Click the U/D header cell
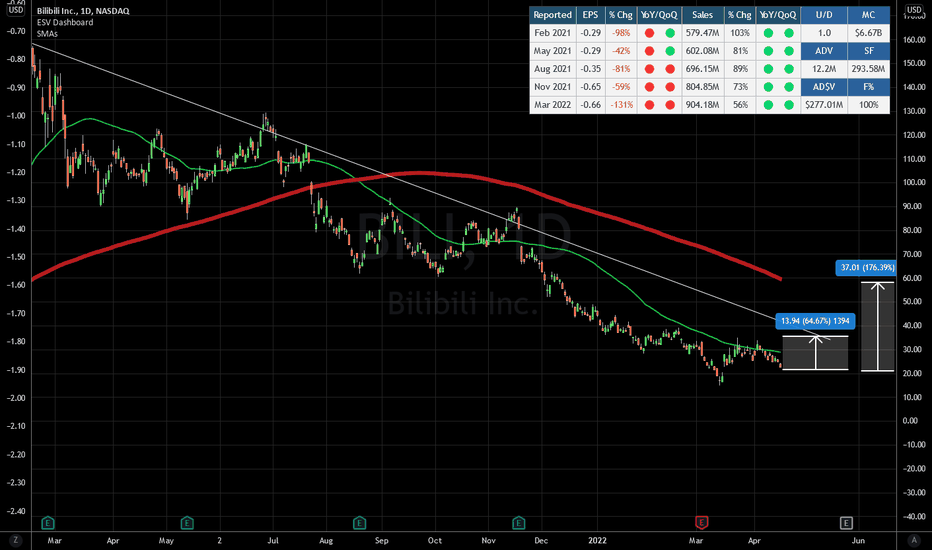The height and width of the screenshot is (550, 932). [x=824, y=15]
